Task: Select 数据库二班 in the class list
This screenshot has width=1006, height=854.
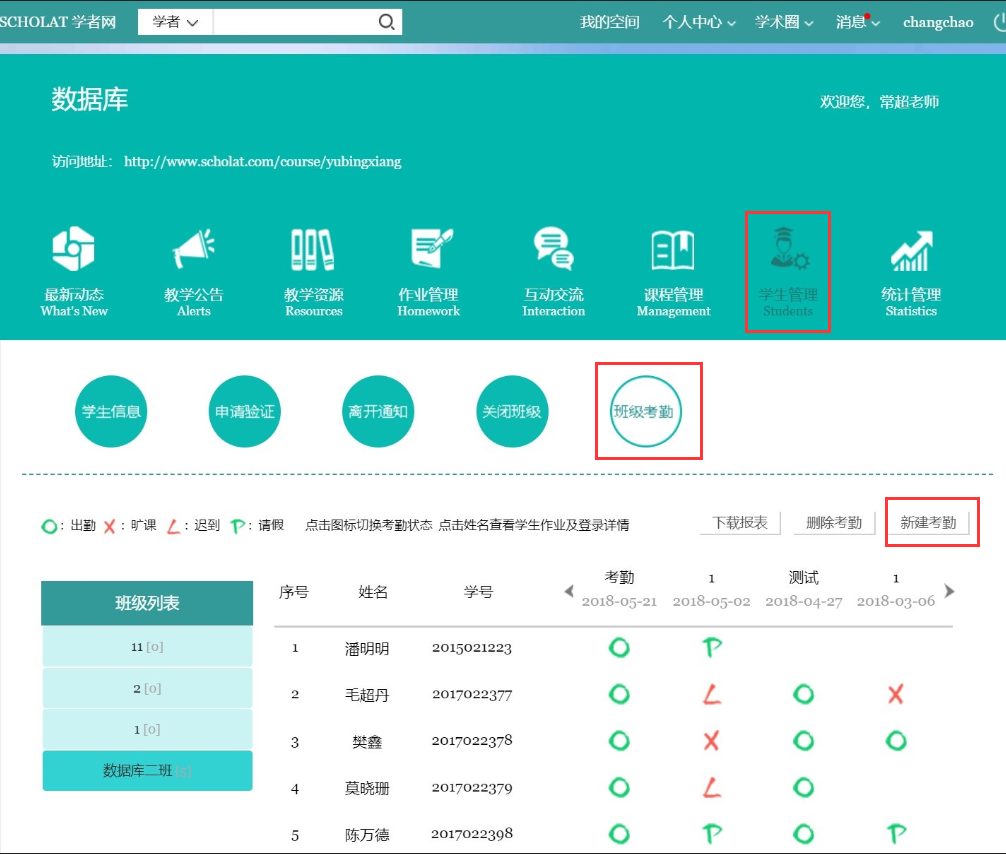Action: [147, 771]
